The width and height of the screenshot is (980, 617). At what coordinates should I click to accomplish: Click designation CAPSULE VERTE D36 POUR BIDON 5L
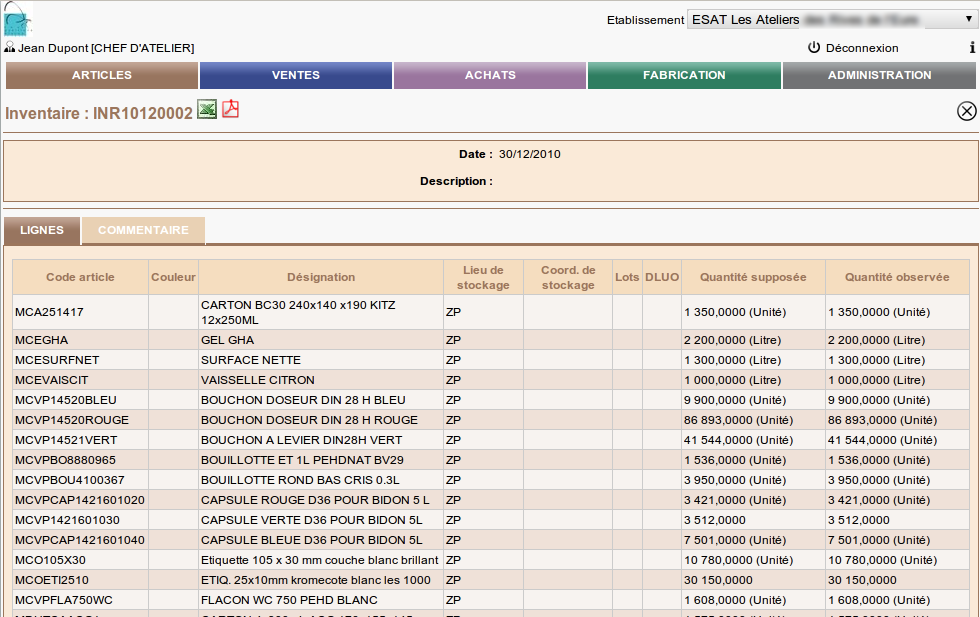click(311, 520)
